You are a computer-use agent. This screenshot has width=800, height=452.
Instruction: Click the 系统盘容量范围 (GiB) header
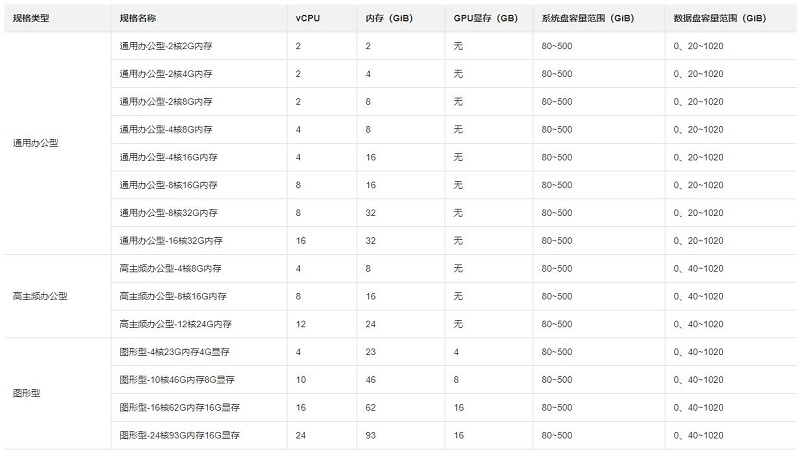point(587,18)
